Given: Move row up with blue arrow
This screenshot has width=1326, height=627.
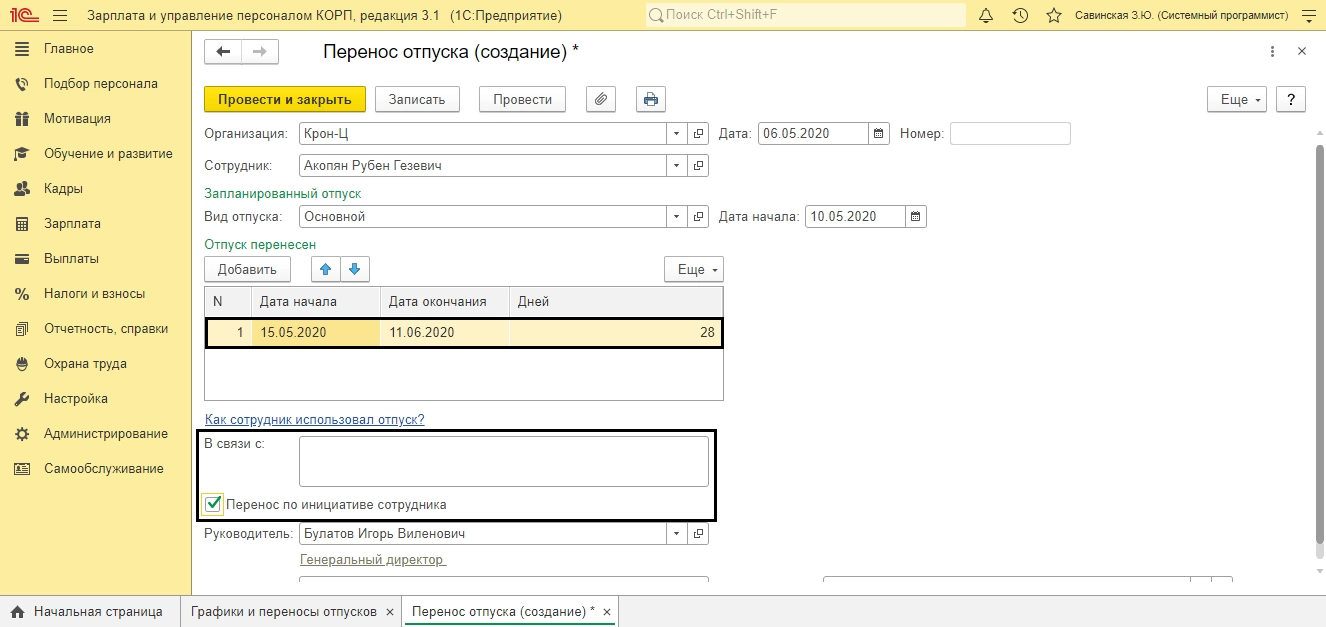Looking at the screenshot, I should coord(326,269).
